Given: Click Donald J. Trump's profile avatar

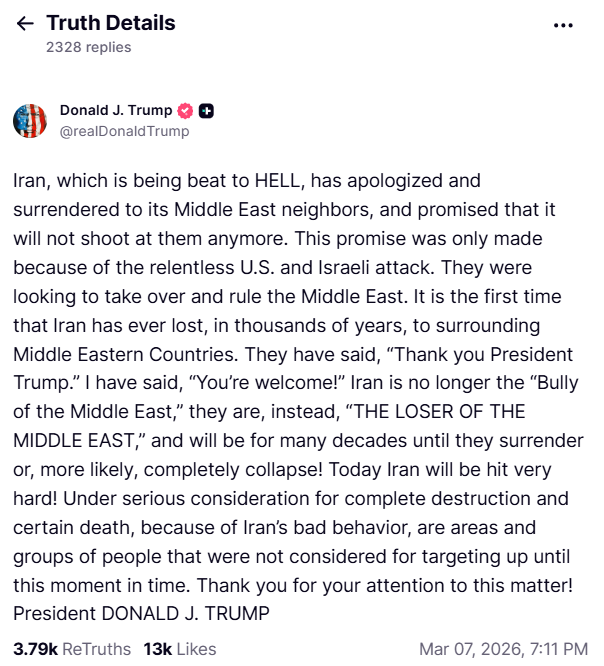Looking at the screenshot, I should [30, 120].
